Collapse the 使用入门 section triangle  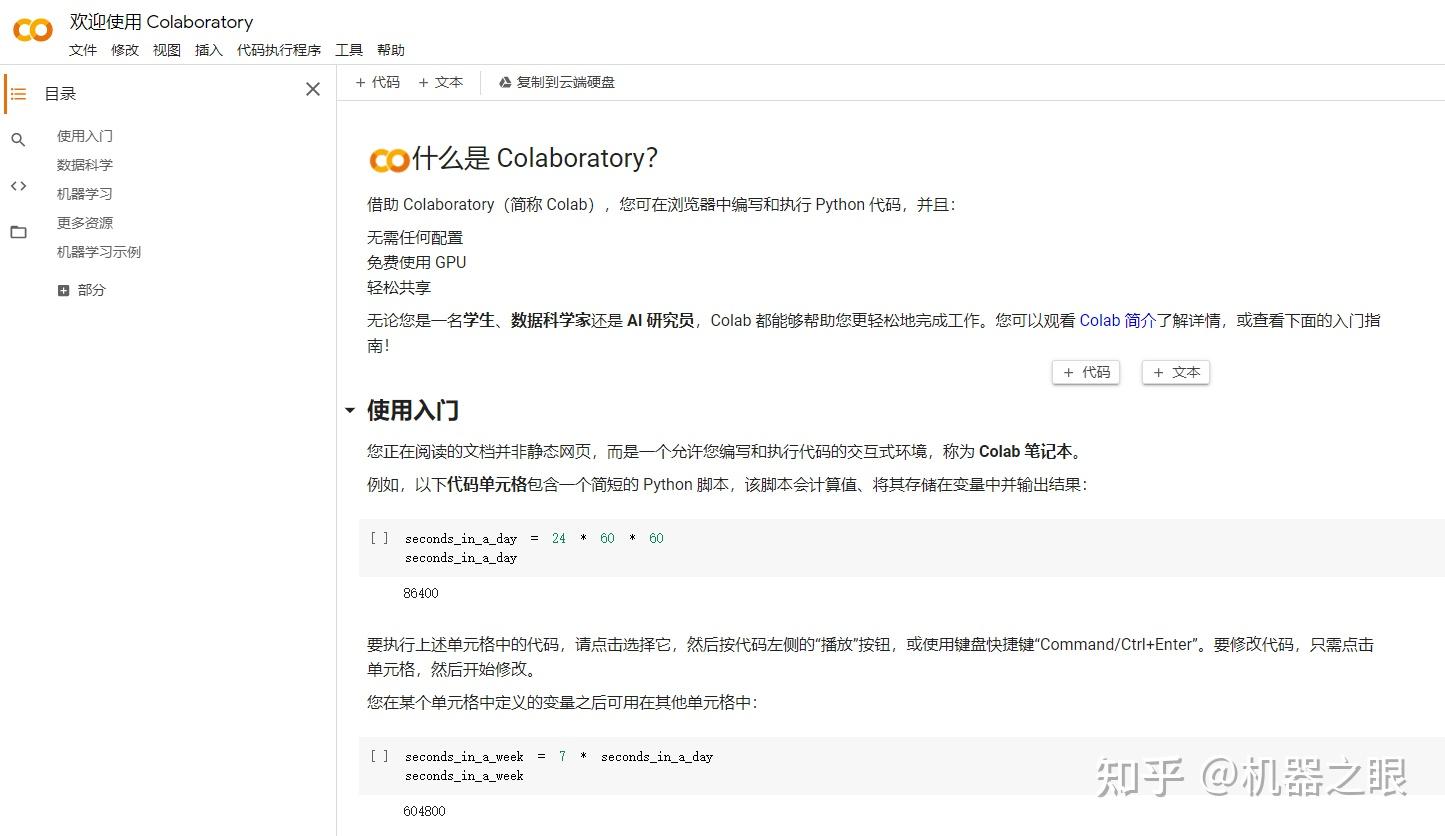click(349, 410)
